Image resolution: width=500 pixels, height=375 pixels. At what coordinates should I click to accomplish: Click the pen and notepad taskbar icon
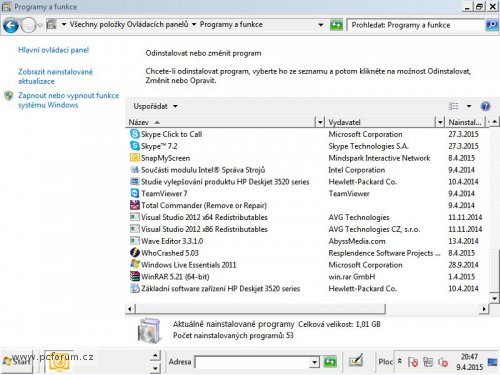pyautogui.click(x=356, y=361)
